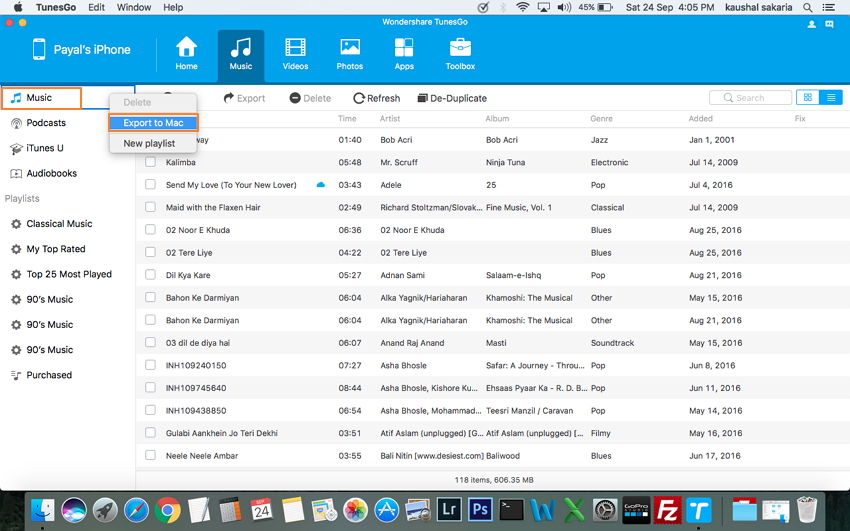Open the App Store from the dock
Screen dimensions: 850x531
pos(387,510)
